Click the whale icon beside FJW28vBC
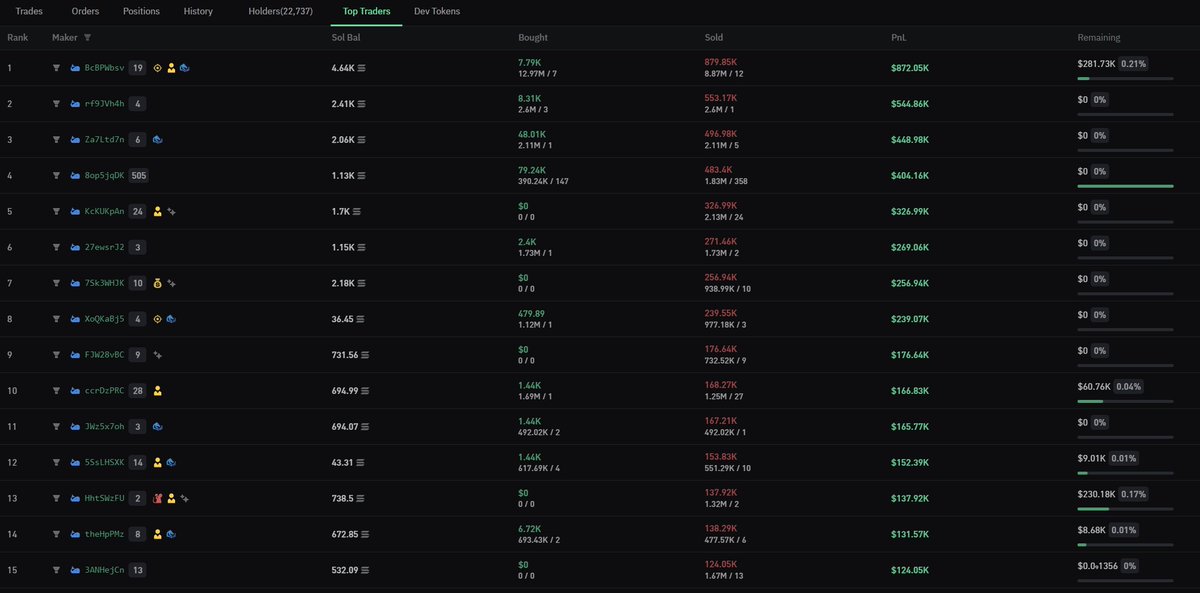Screen dimensions: 1200x593 (x=75, y=355)
